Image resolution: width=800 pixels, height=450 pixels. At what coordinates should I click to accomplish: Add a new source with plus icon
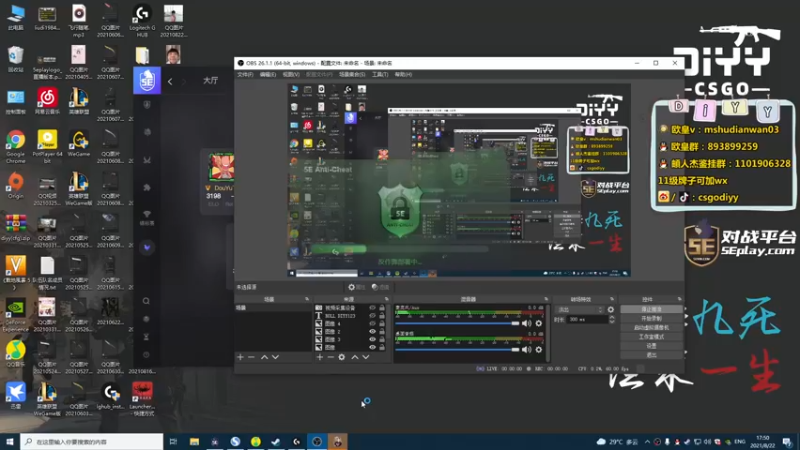coord(319,357)
